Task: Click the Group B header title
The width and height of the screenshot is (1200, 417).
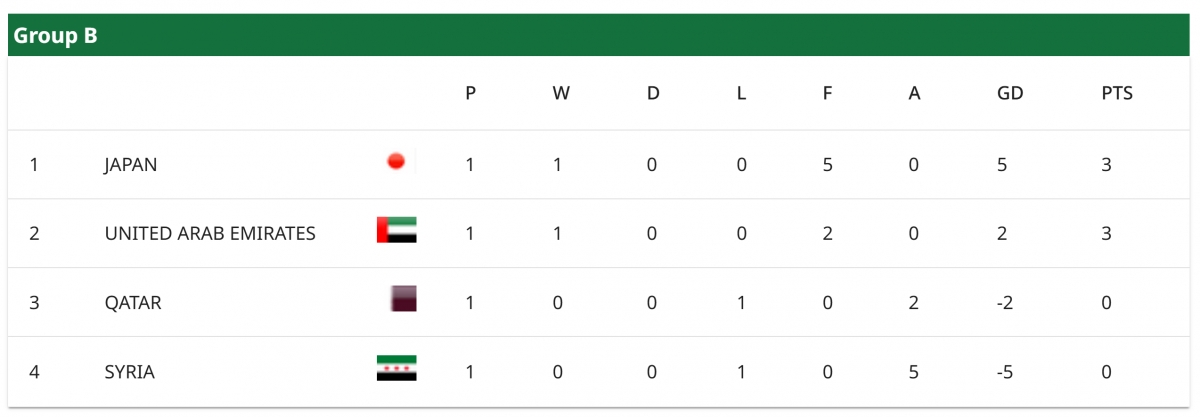Action: click(55, 36)
